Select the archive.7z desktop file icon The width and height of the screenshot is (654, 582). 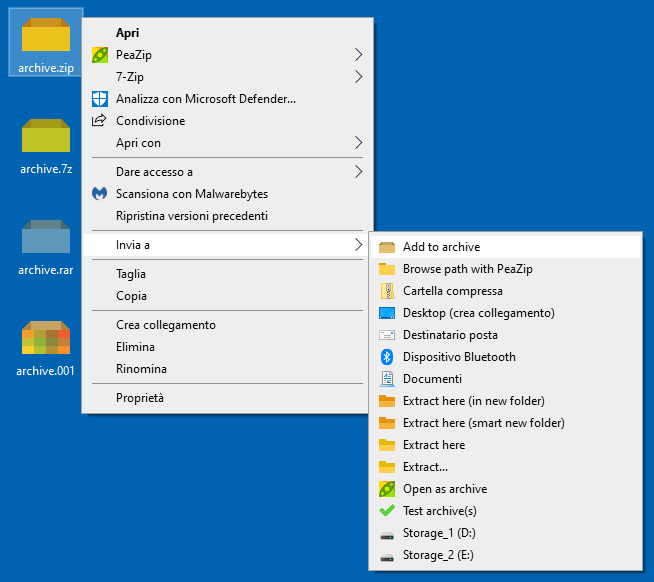pos(46,136)
